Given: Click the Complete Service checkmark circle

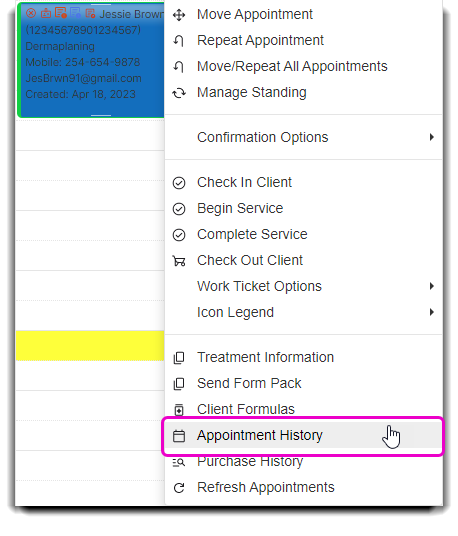Looking at the screenshot, I should pyautogui.click(x=179, y=235).
